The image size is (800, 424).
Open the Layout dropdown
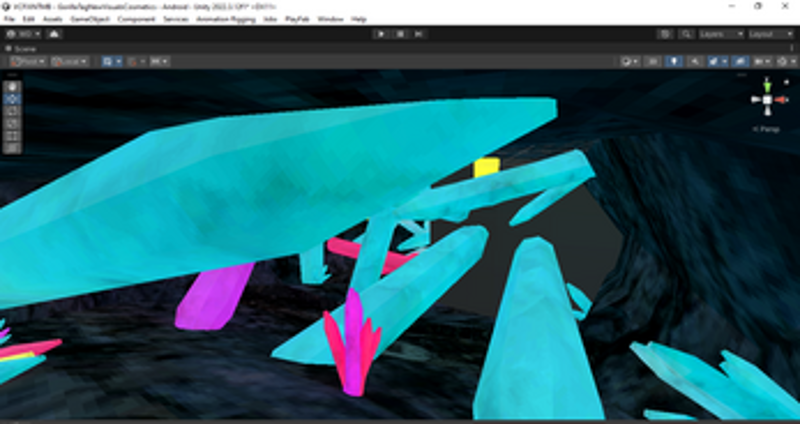(771, 34)
